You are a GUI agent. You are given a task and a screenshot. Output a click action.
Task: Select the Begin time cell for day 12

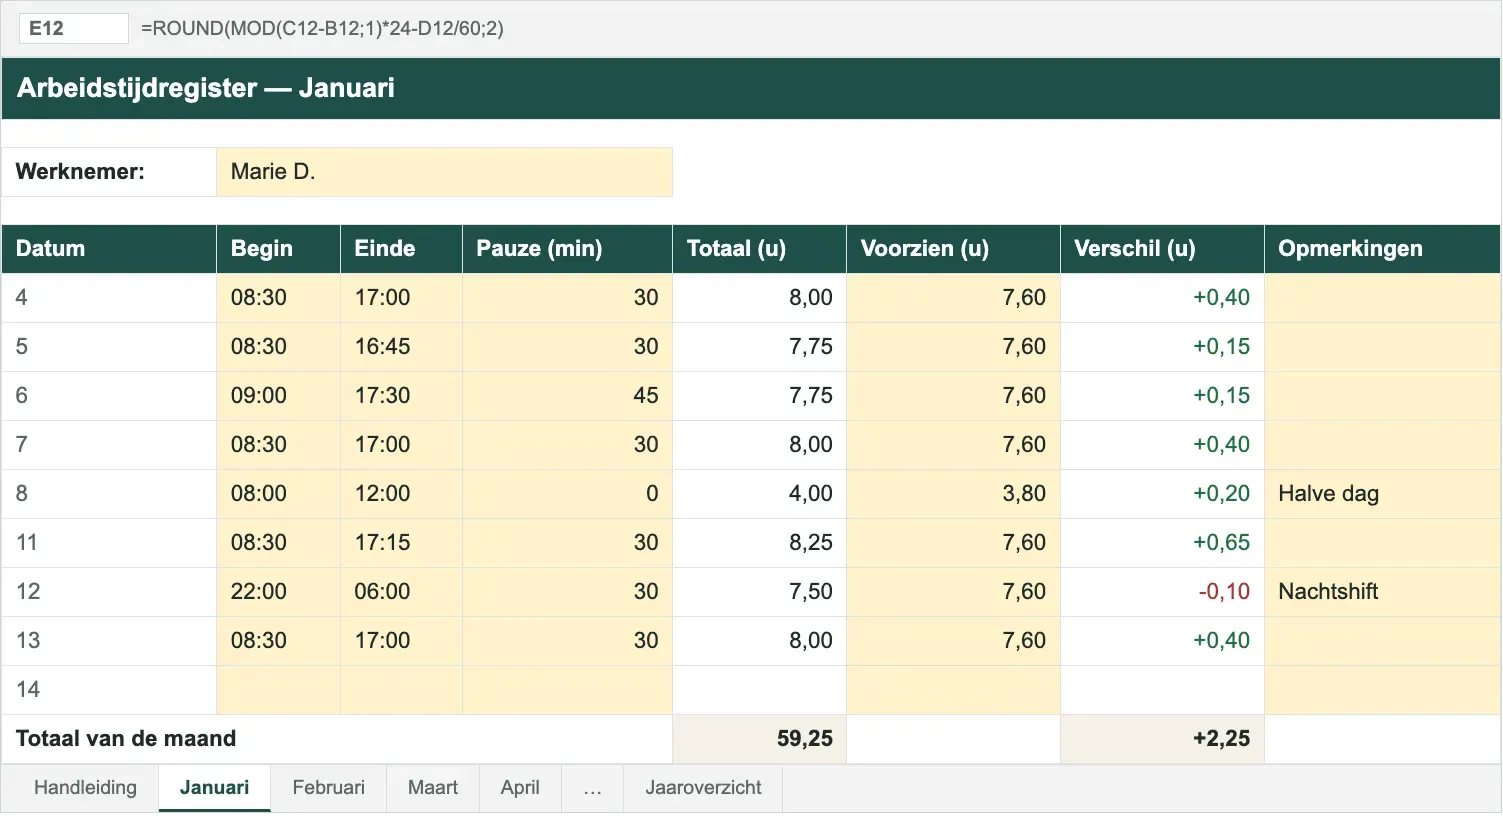point(278,592)
